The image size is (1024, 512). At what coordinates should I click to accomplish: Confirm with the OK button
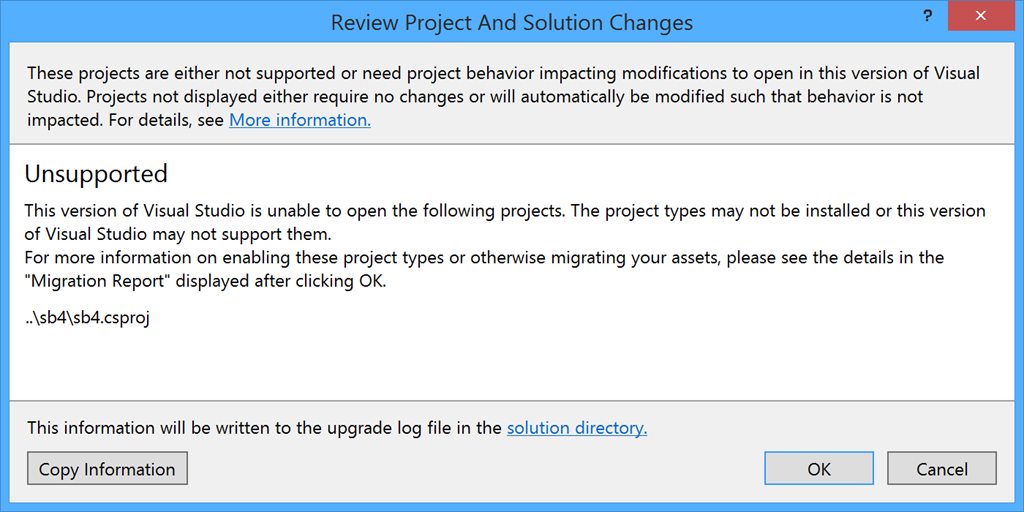(818, 469)
